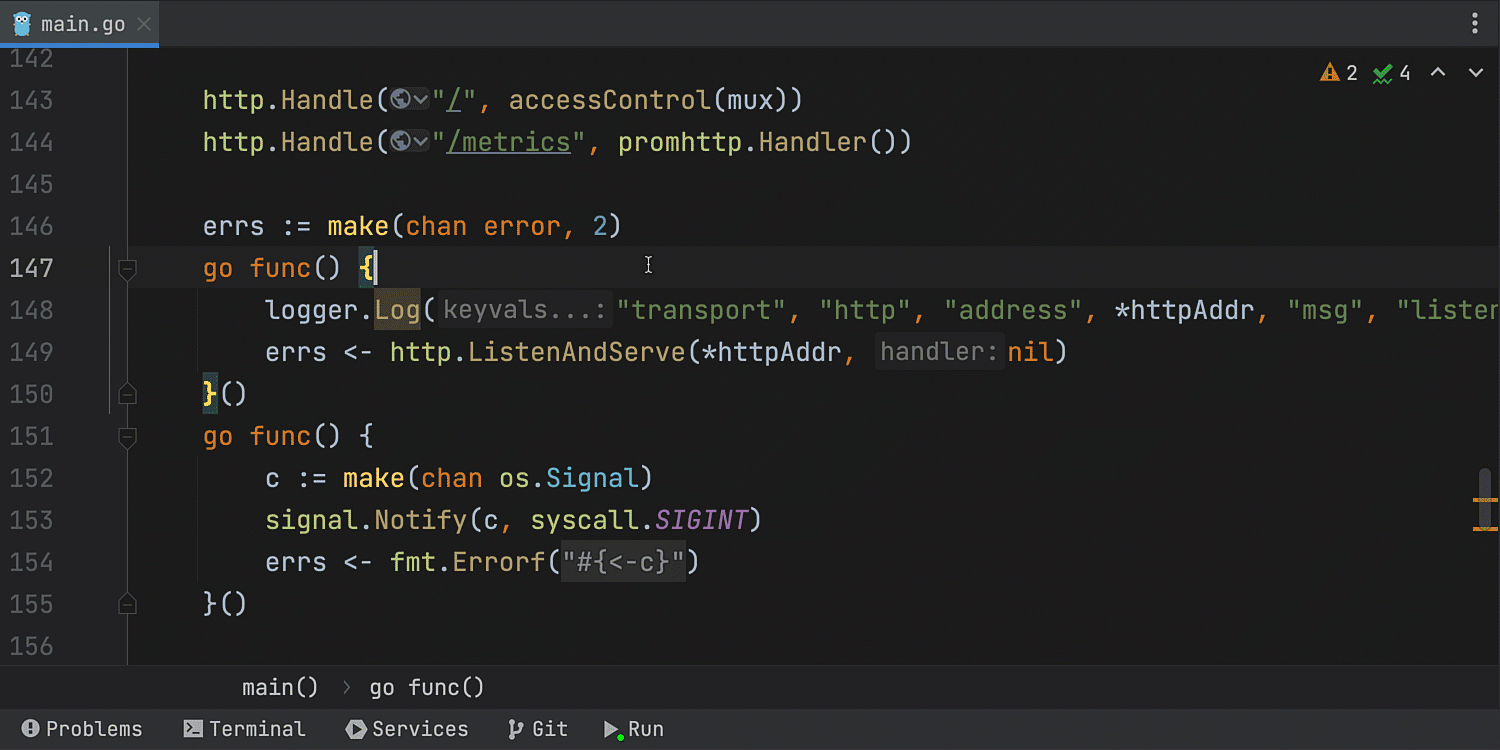Click the "chan error" type on line 146

(x=483, y=226)
